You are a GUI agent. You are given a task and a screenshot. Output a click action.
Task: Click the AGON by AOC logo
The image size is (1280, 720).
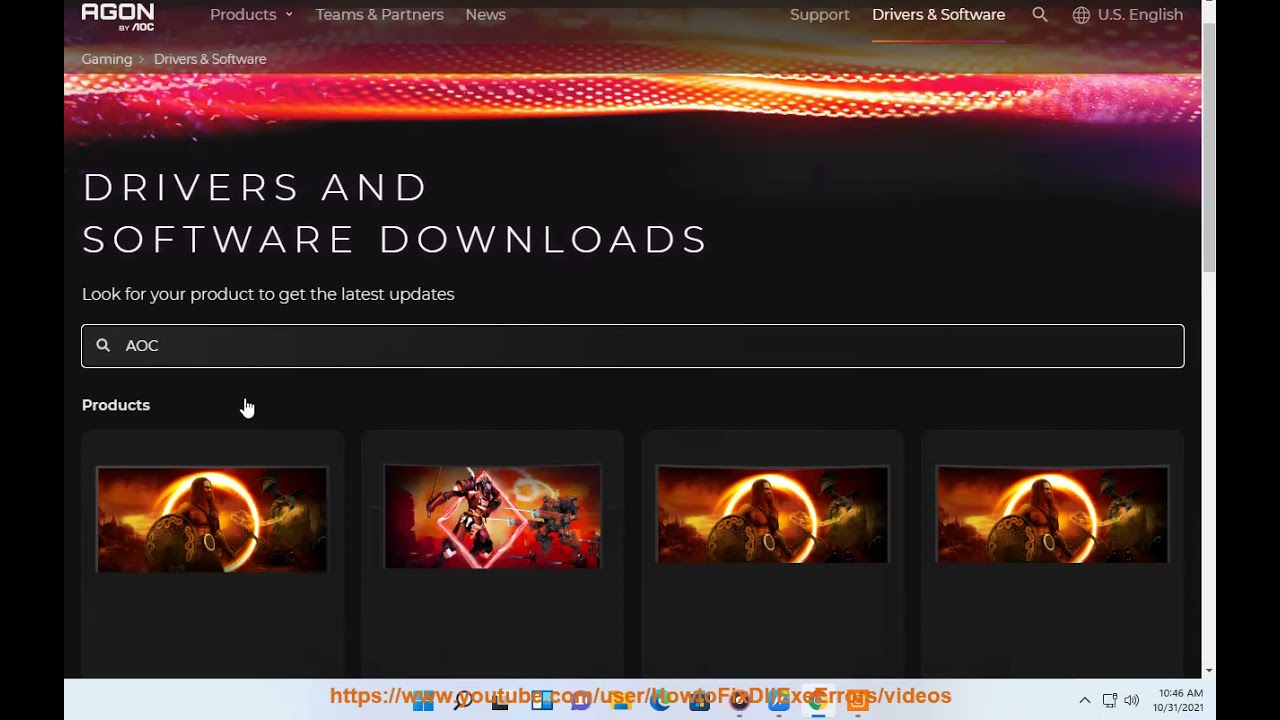point(118,16)
